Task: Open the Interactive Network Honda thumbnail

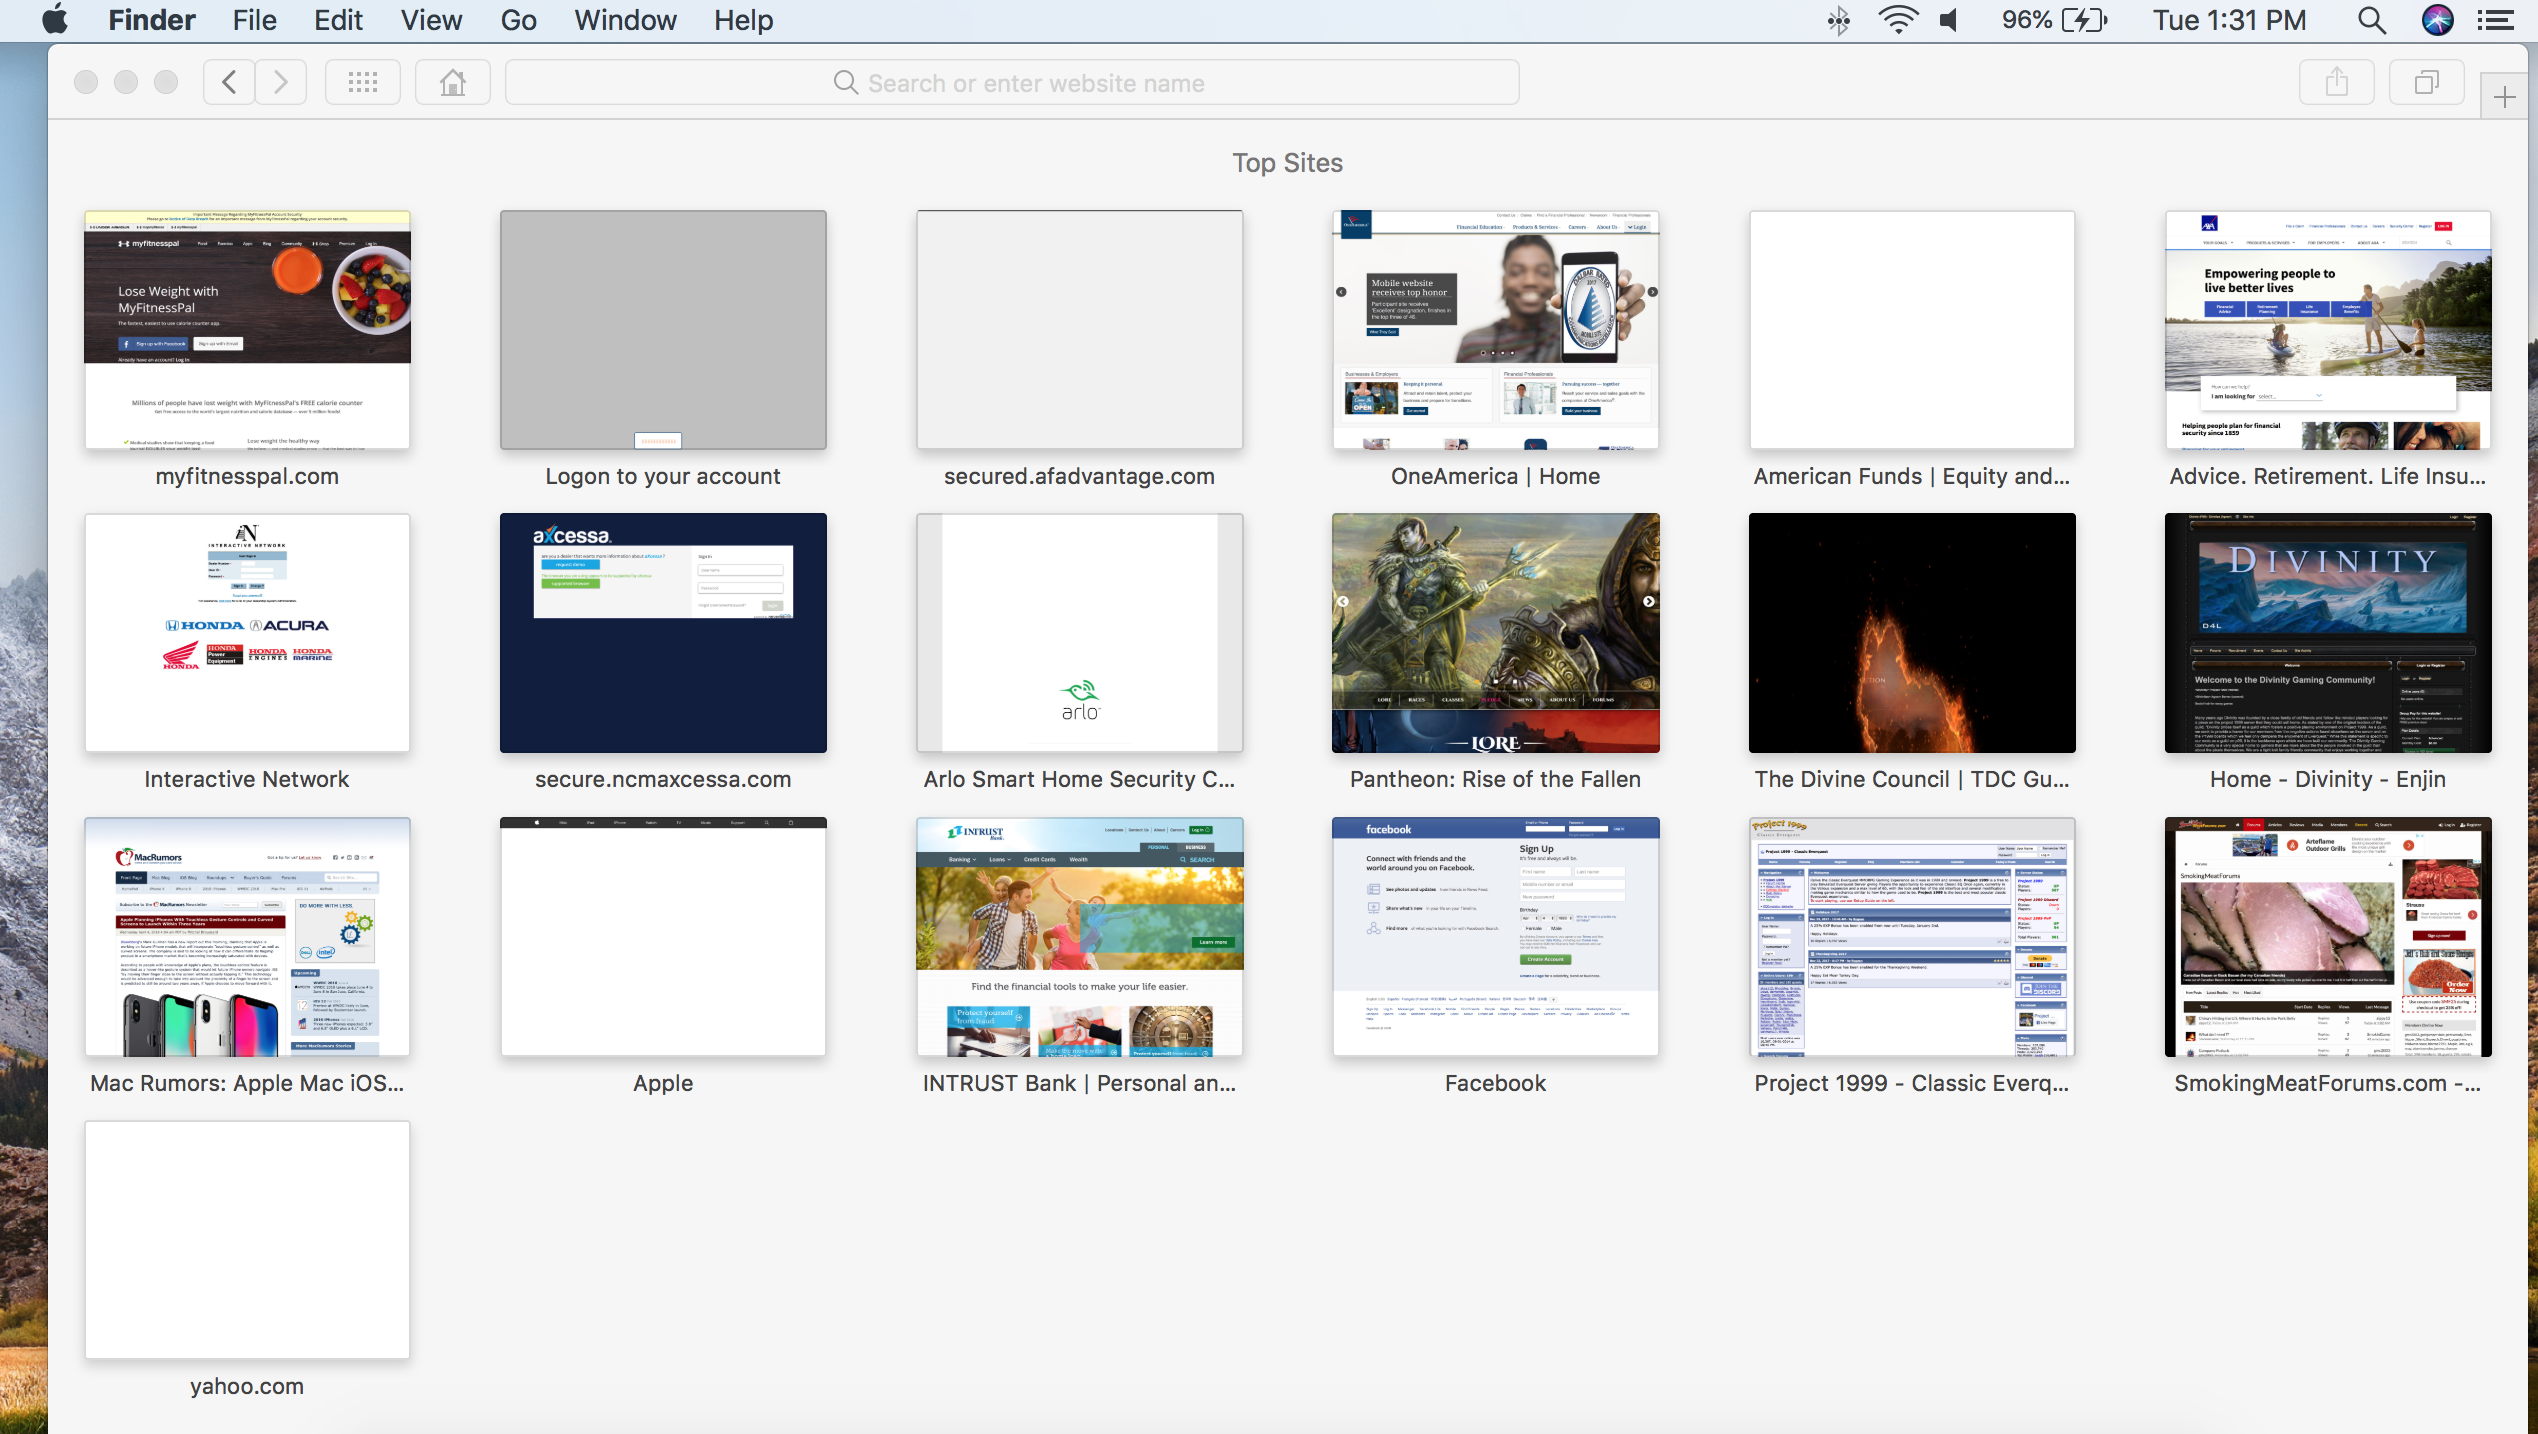Action: [x=247, y=633]
